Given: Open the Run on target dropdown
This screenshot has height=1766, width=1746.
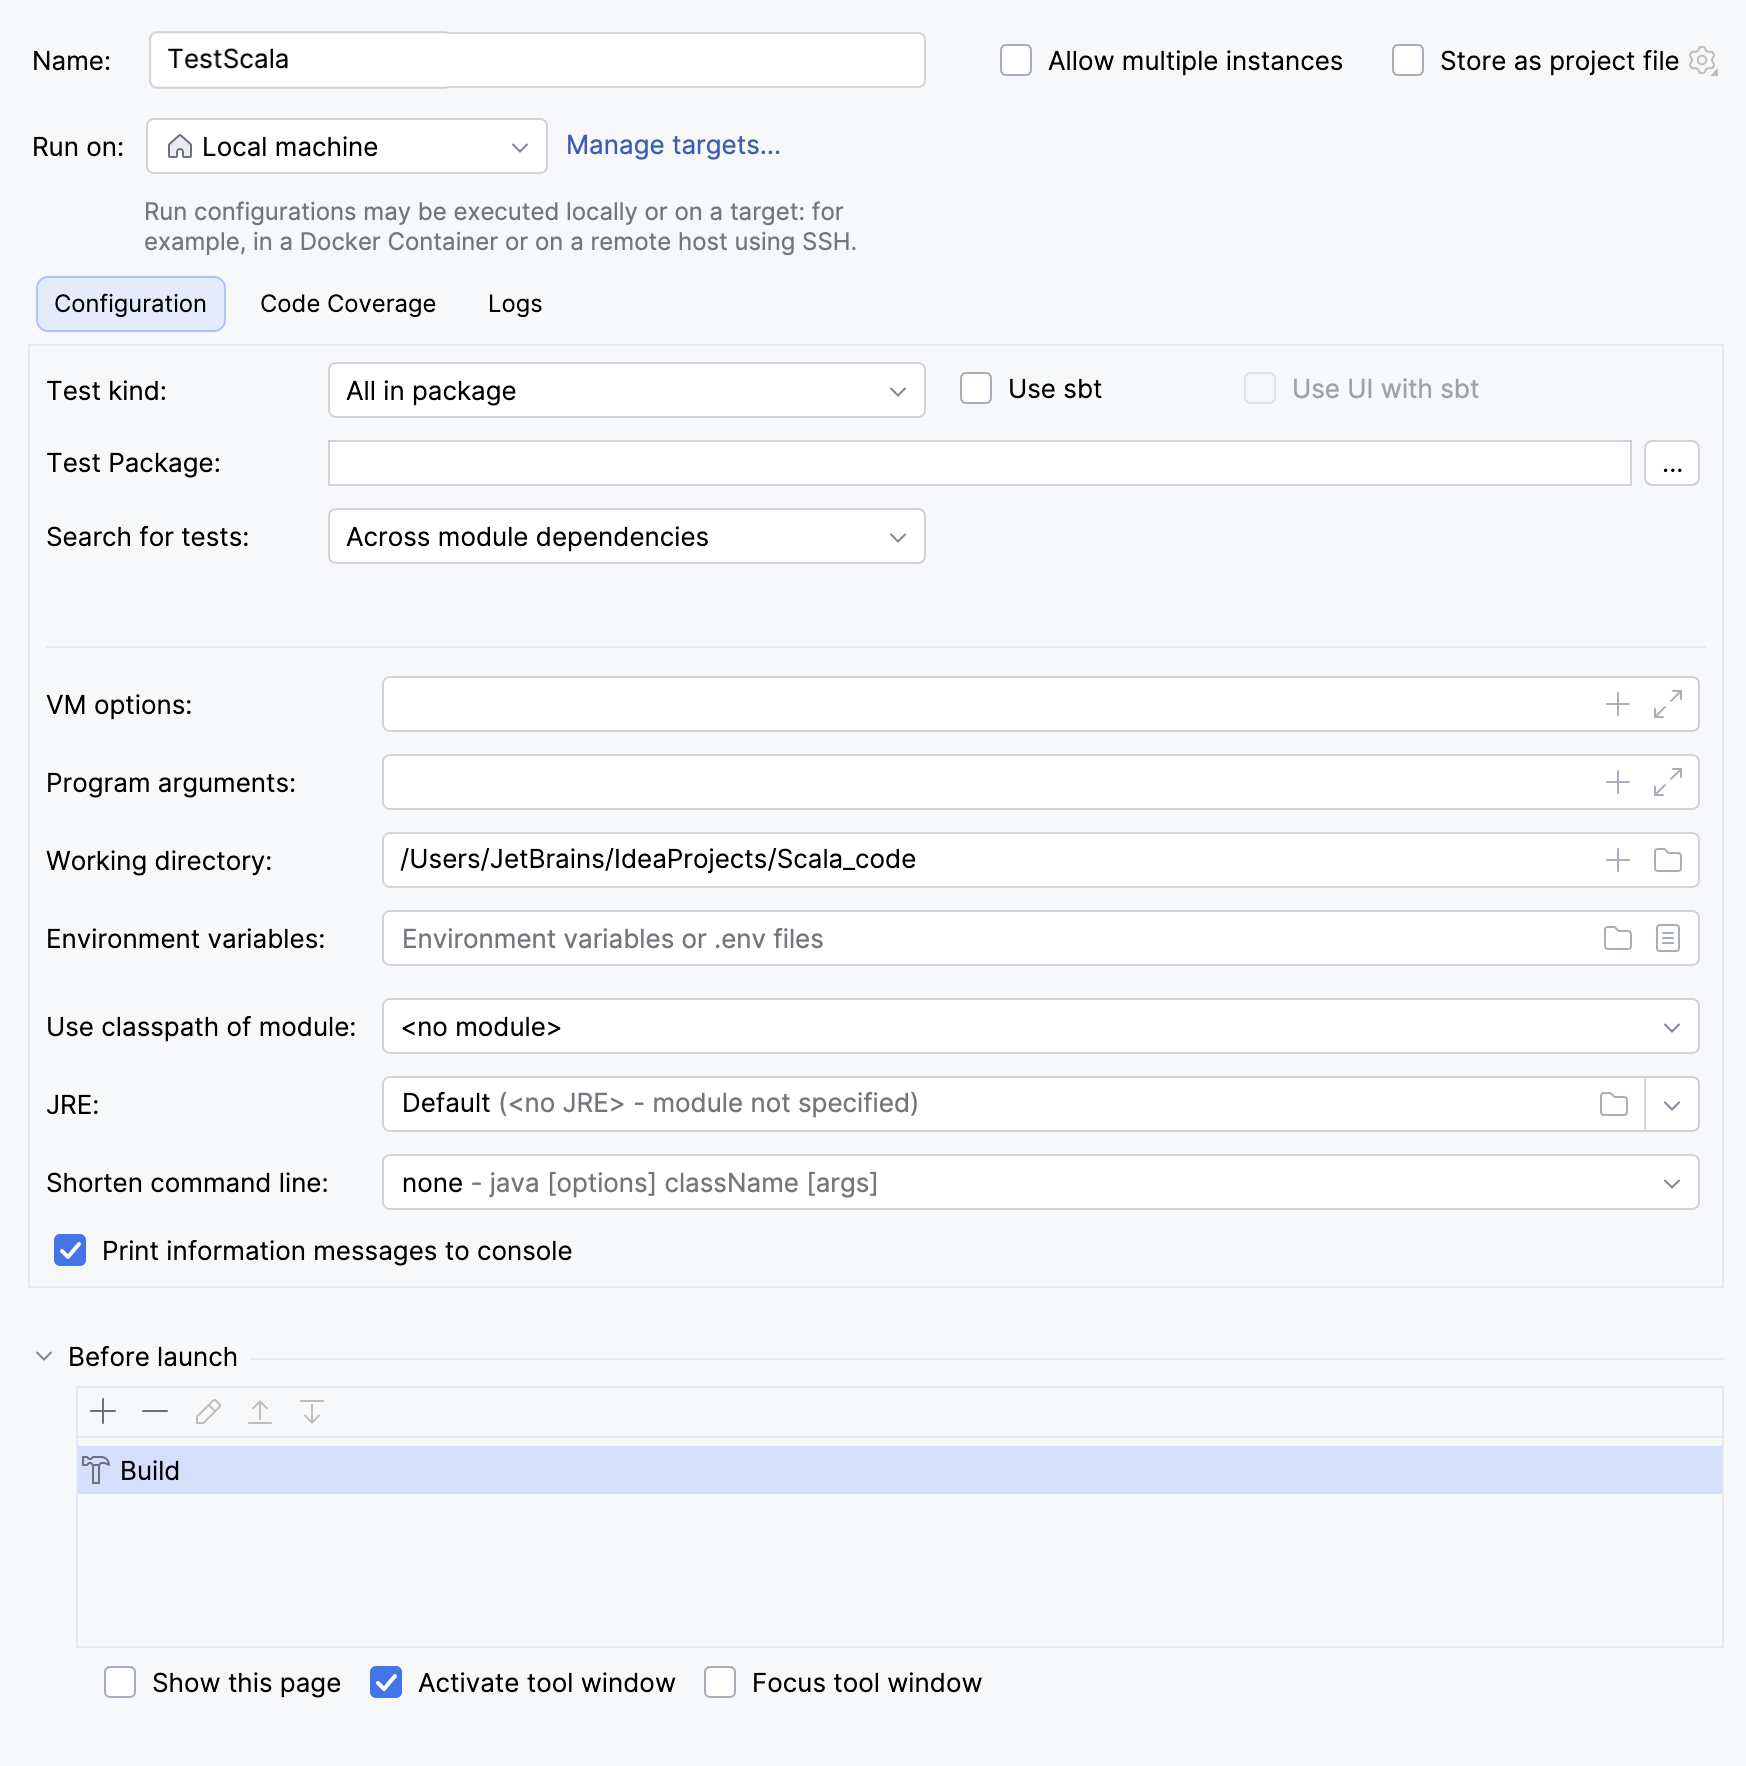Looking at the screenshot, I should point(347,146).
